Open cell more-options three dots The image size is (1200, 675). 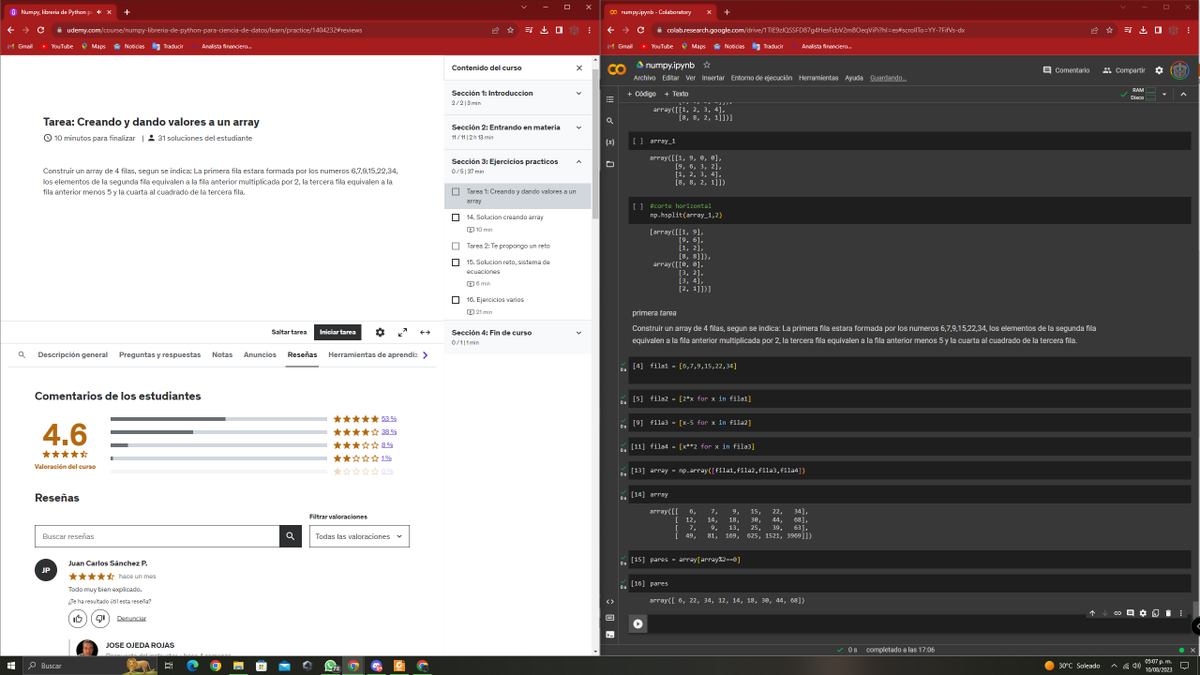1181,613
